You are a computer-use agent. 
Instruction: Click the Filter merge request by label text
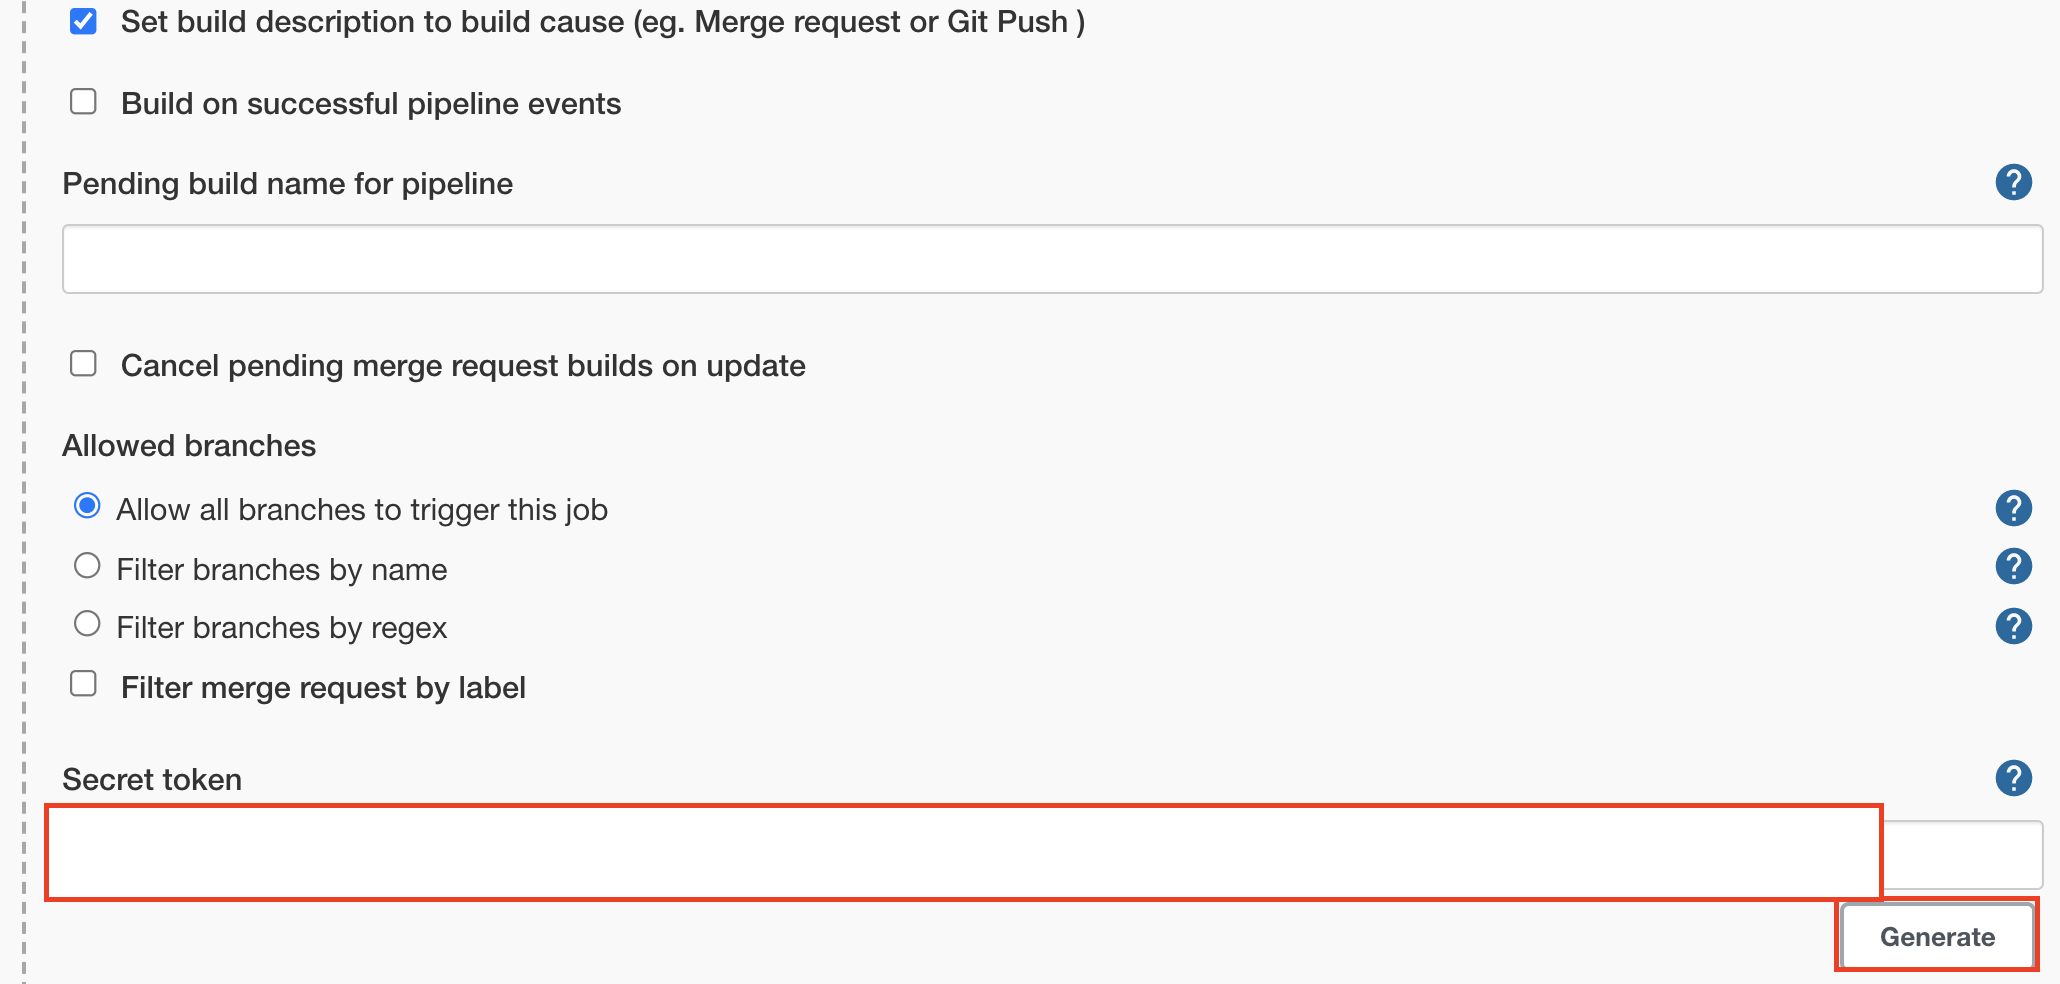(323, 688)
